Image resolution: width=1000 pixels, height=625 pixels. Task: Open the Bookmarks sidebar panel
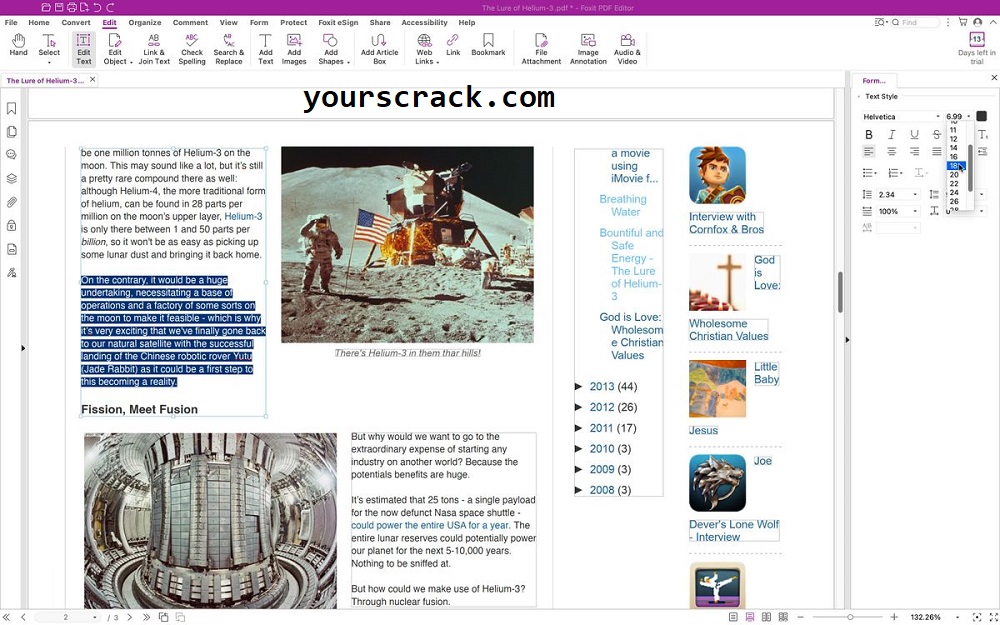11,108
